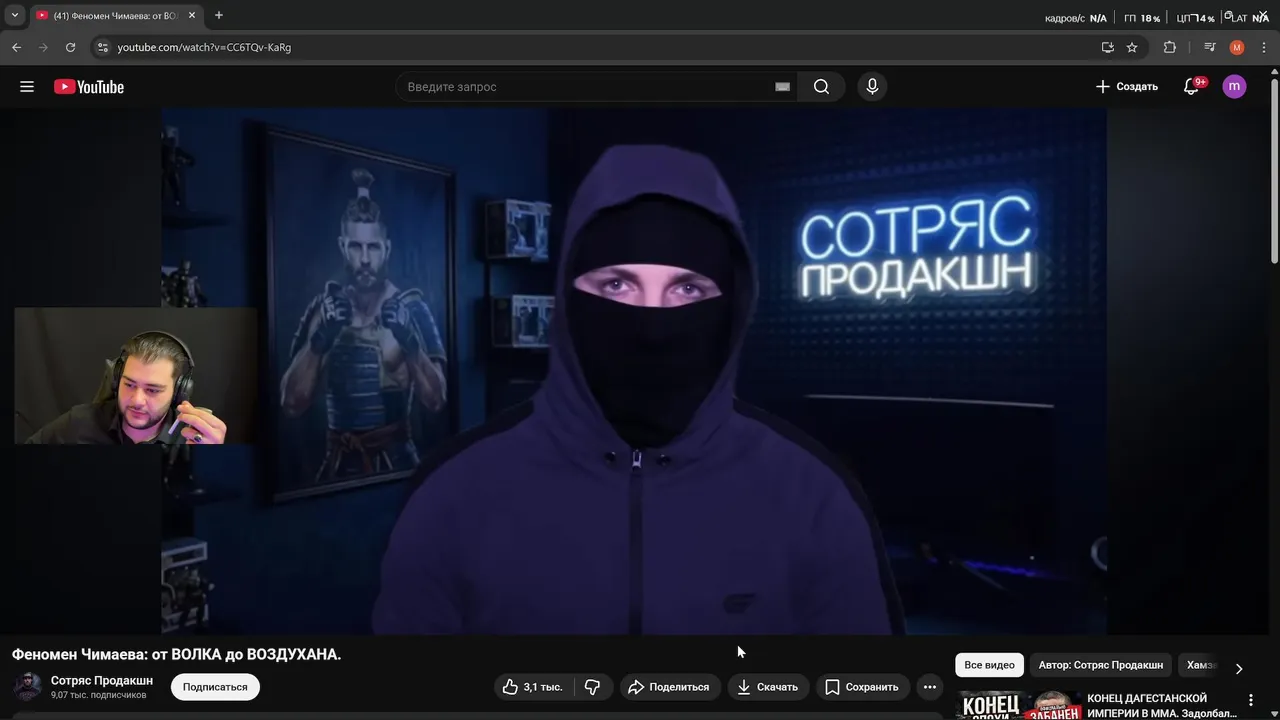Viewport: 1280px width, 720px height.
Task: Click the browser forward arrow
Action: (43, 47)
